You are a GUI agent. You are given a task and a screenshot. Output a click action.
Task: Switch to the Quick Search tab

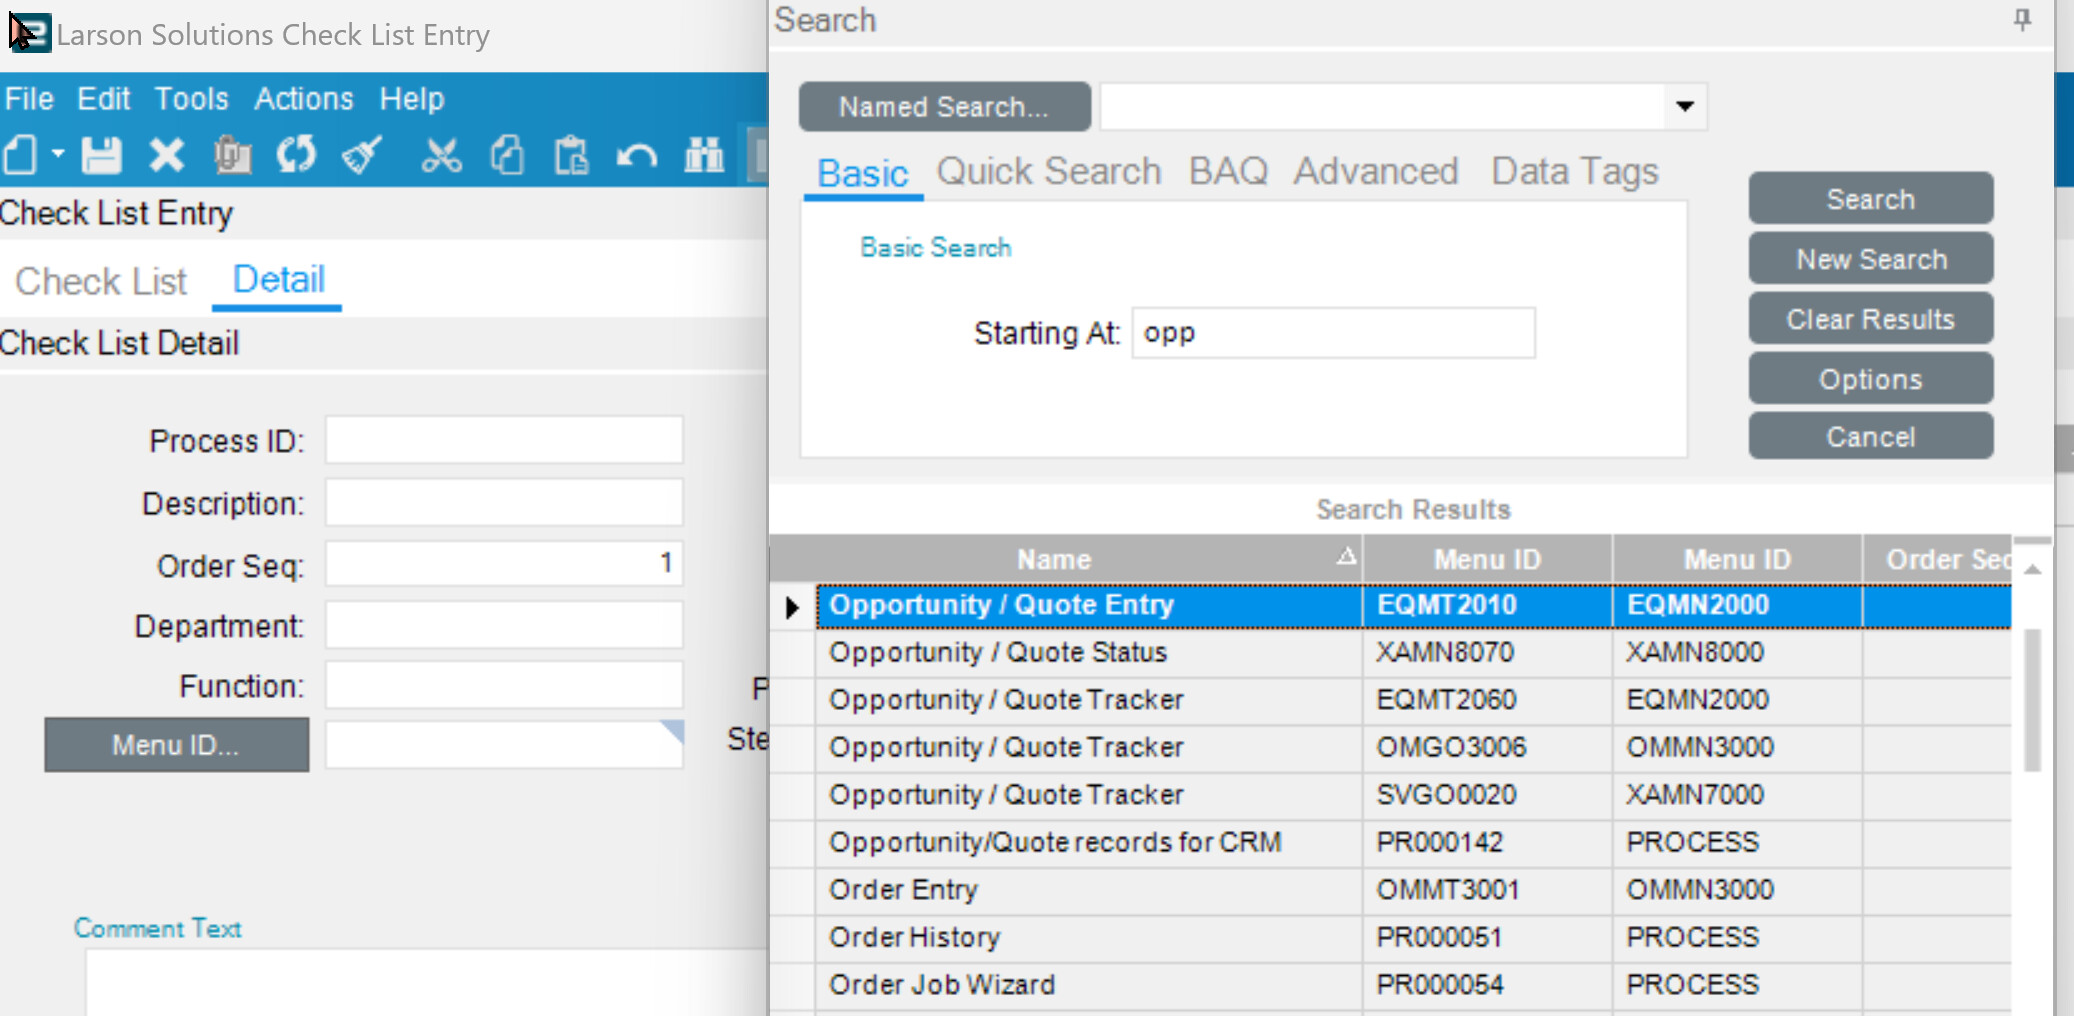(x=1049, y=172)
